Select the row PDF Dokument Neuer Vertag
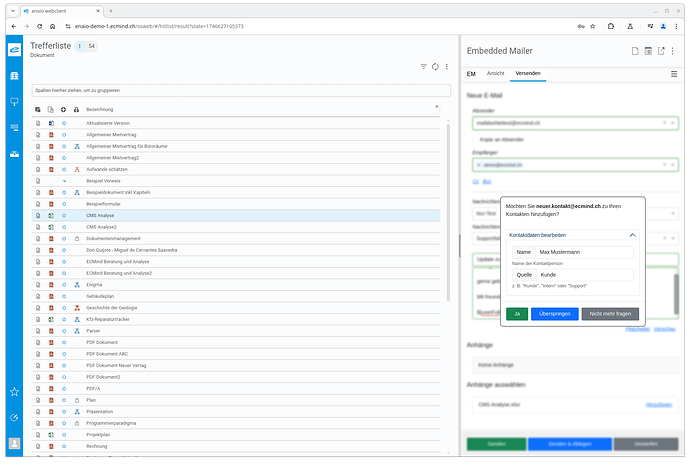 coord(236,366)
